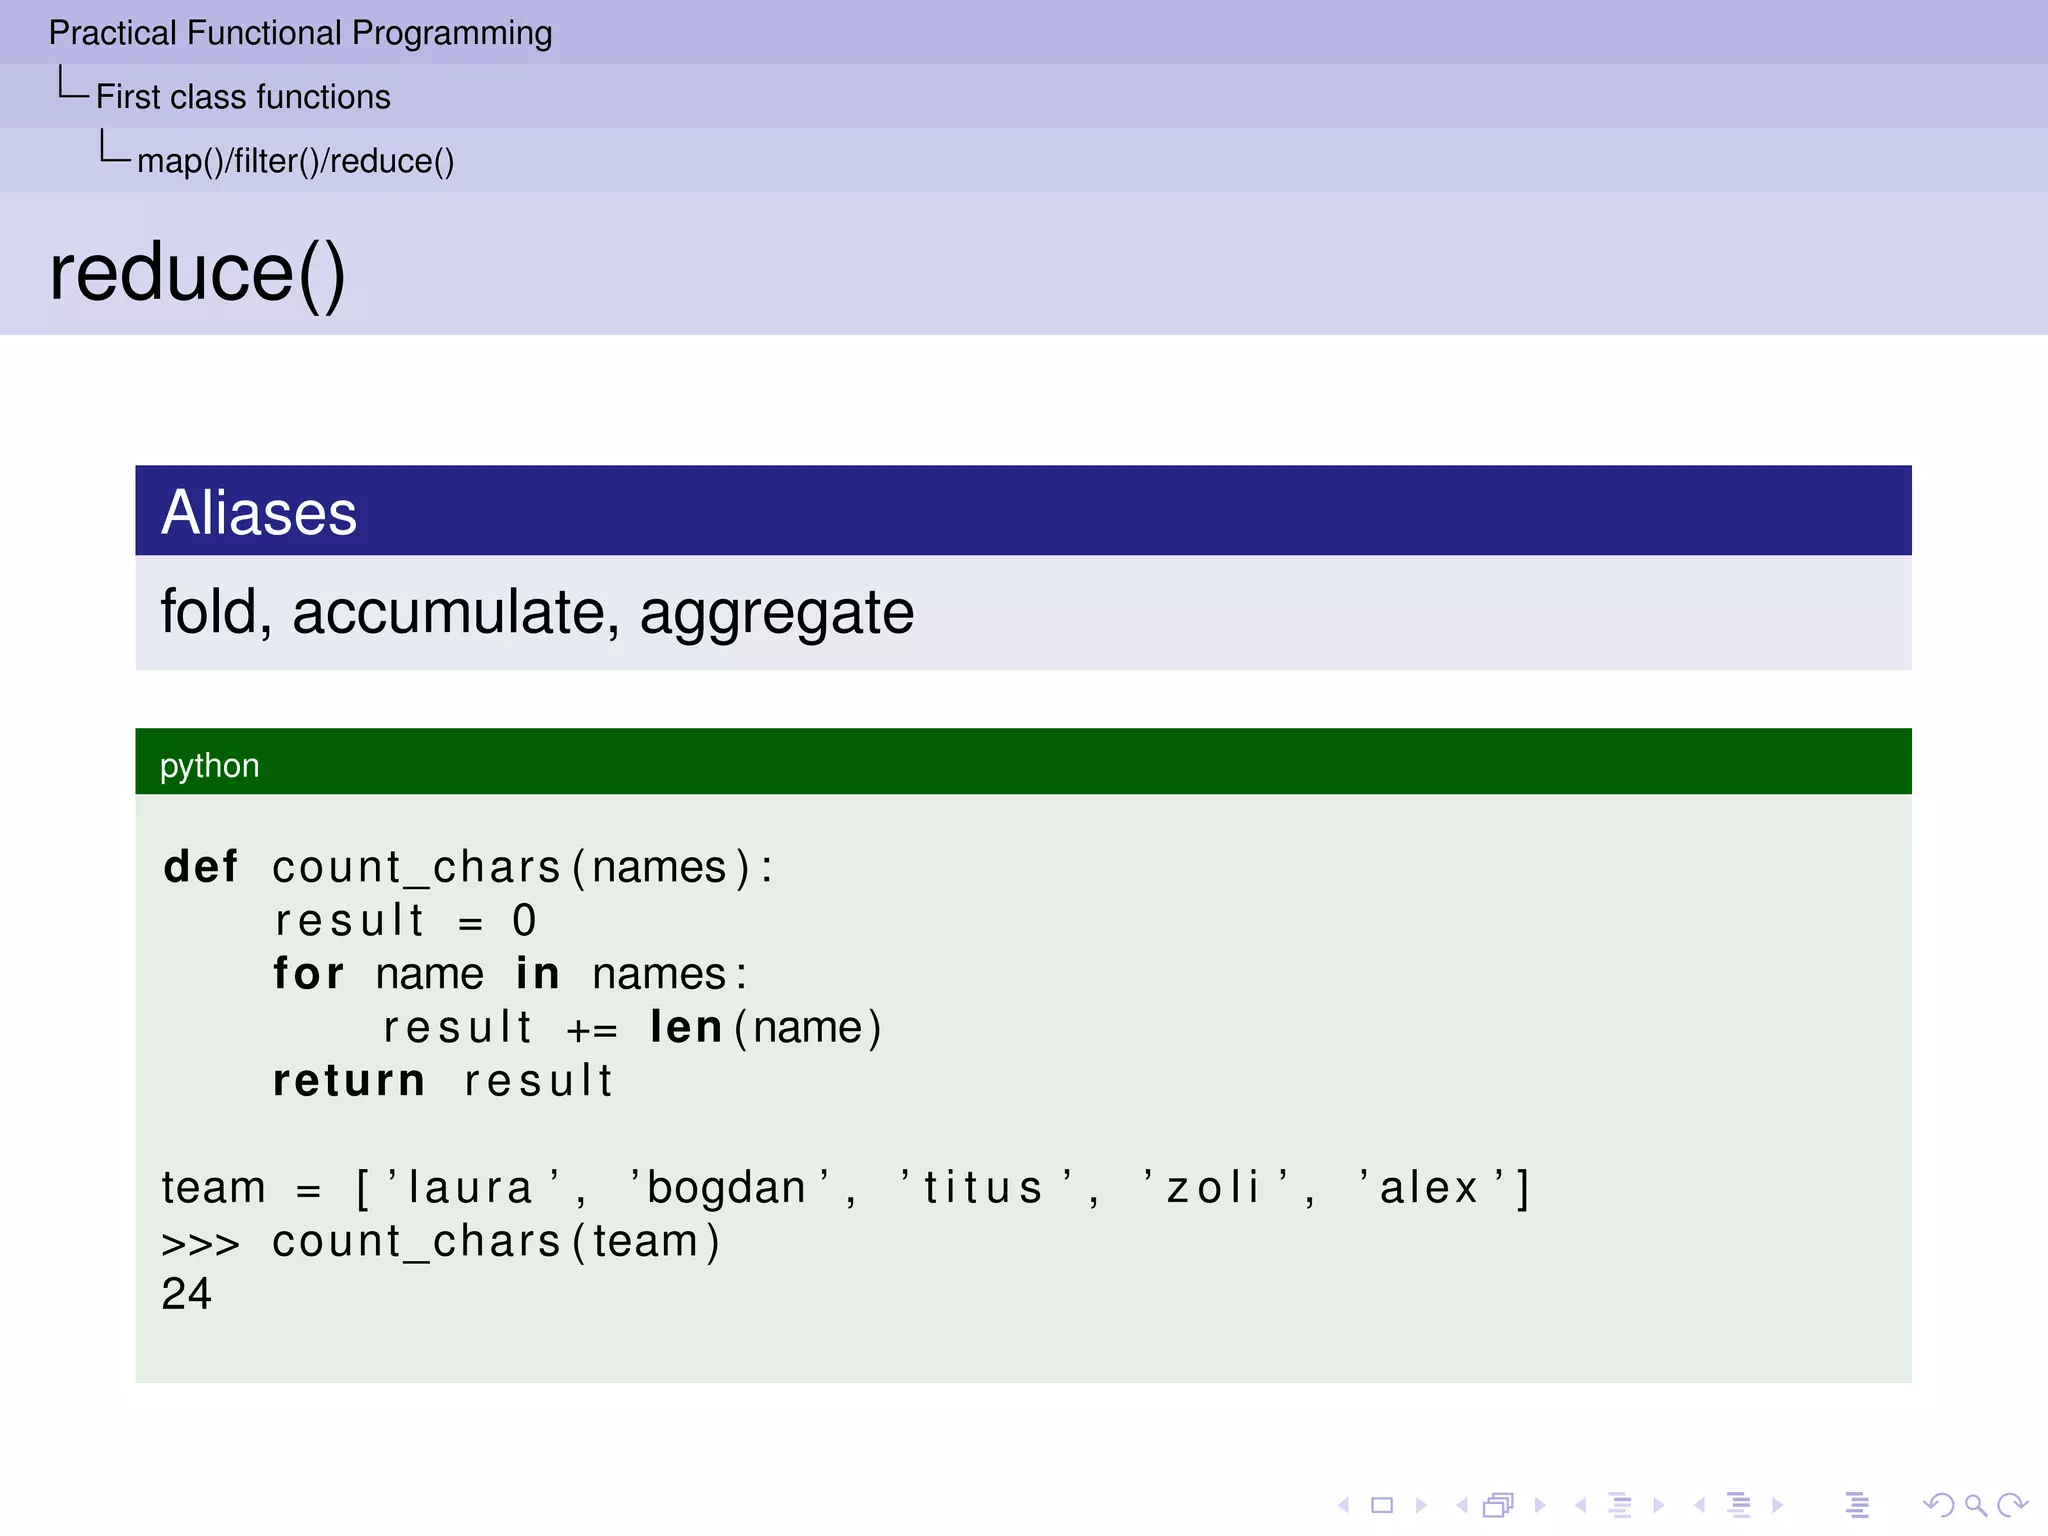Click the Aliases block heading

(259, 513)
